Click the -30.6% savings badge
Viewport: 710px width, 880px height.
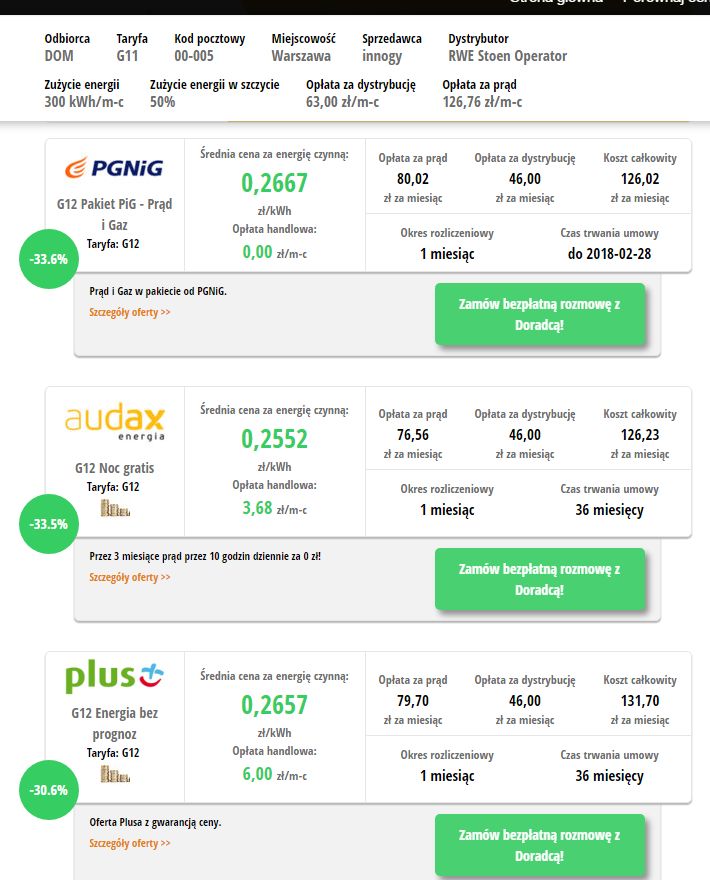coord(49,790)
